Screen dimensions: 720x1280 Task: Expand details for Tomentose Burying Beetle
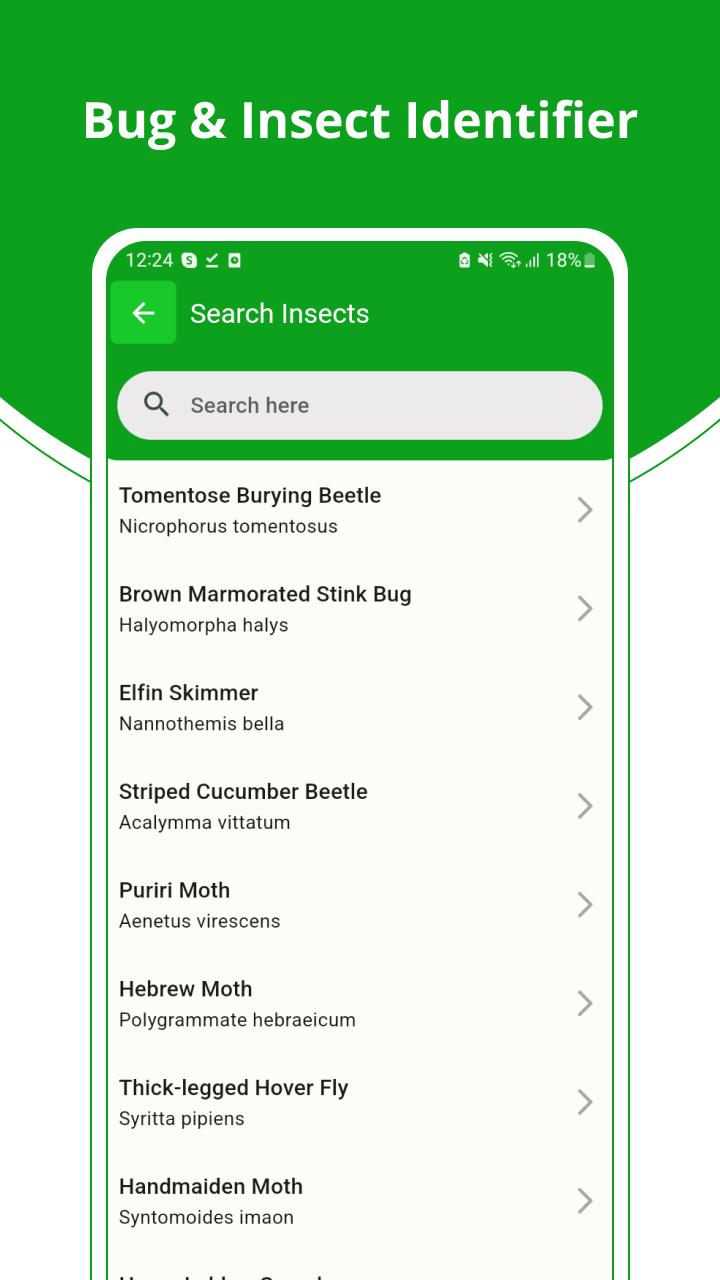pos(585,509)
